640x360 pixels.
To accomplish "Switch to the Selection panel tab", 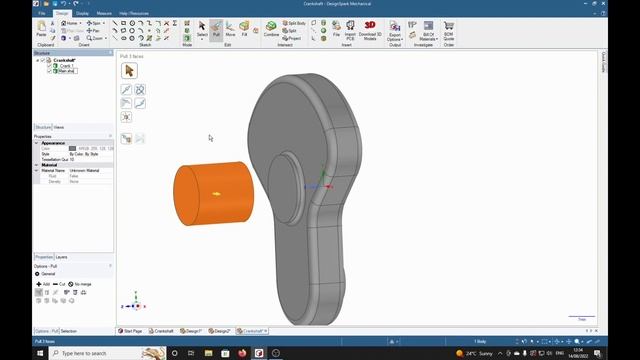I will coord(69,331).
